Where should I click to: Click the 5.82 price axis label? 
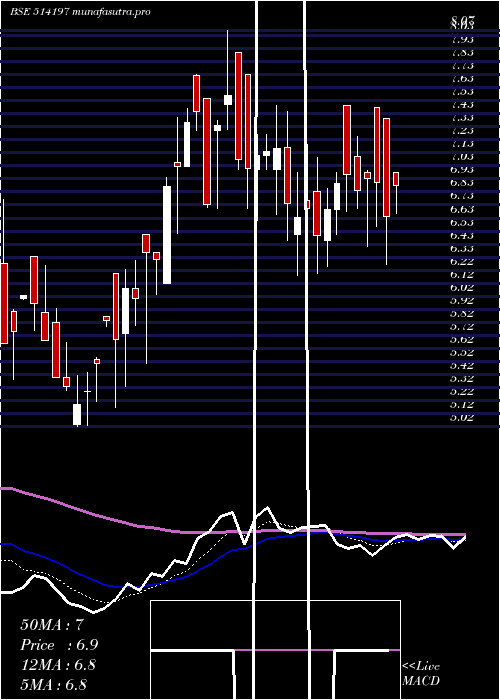462,313
